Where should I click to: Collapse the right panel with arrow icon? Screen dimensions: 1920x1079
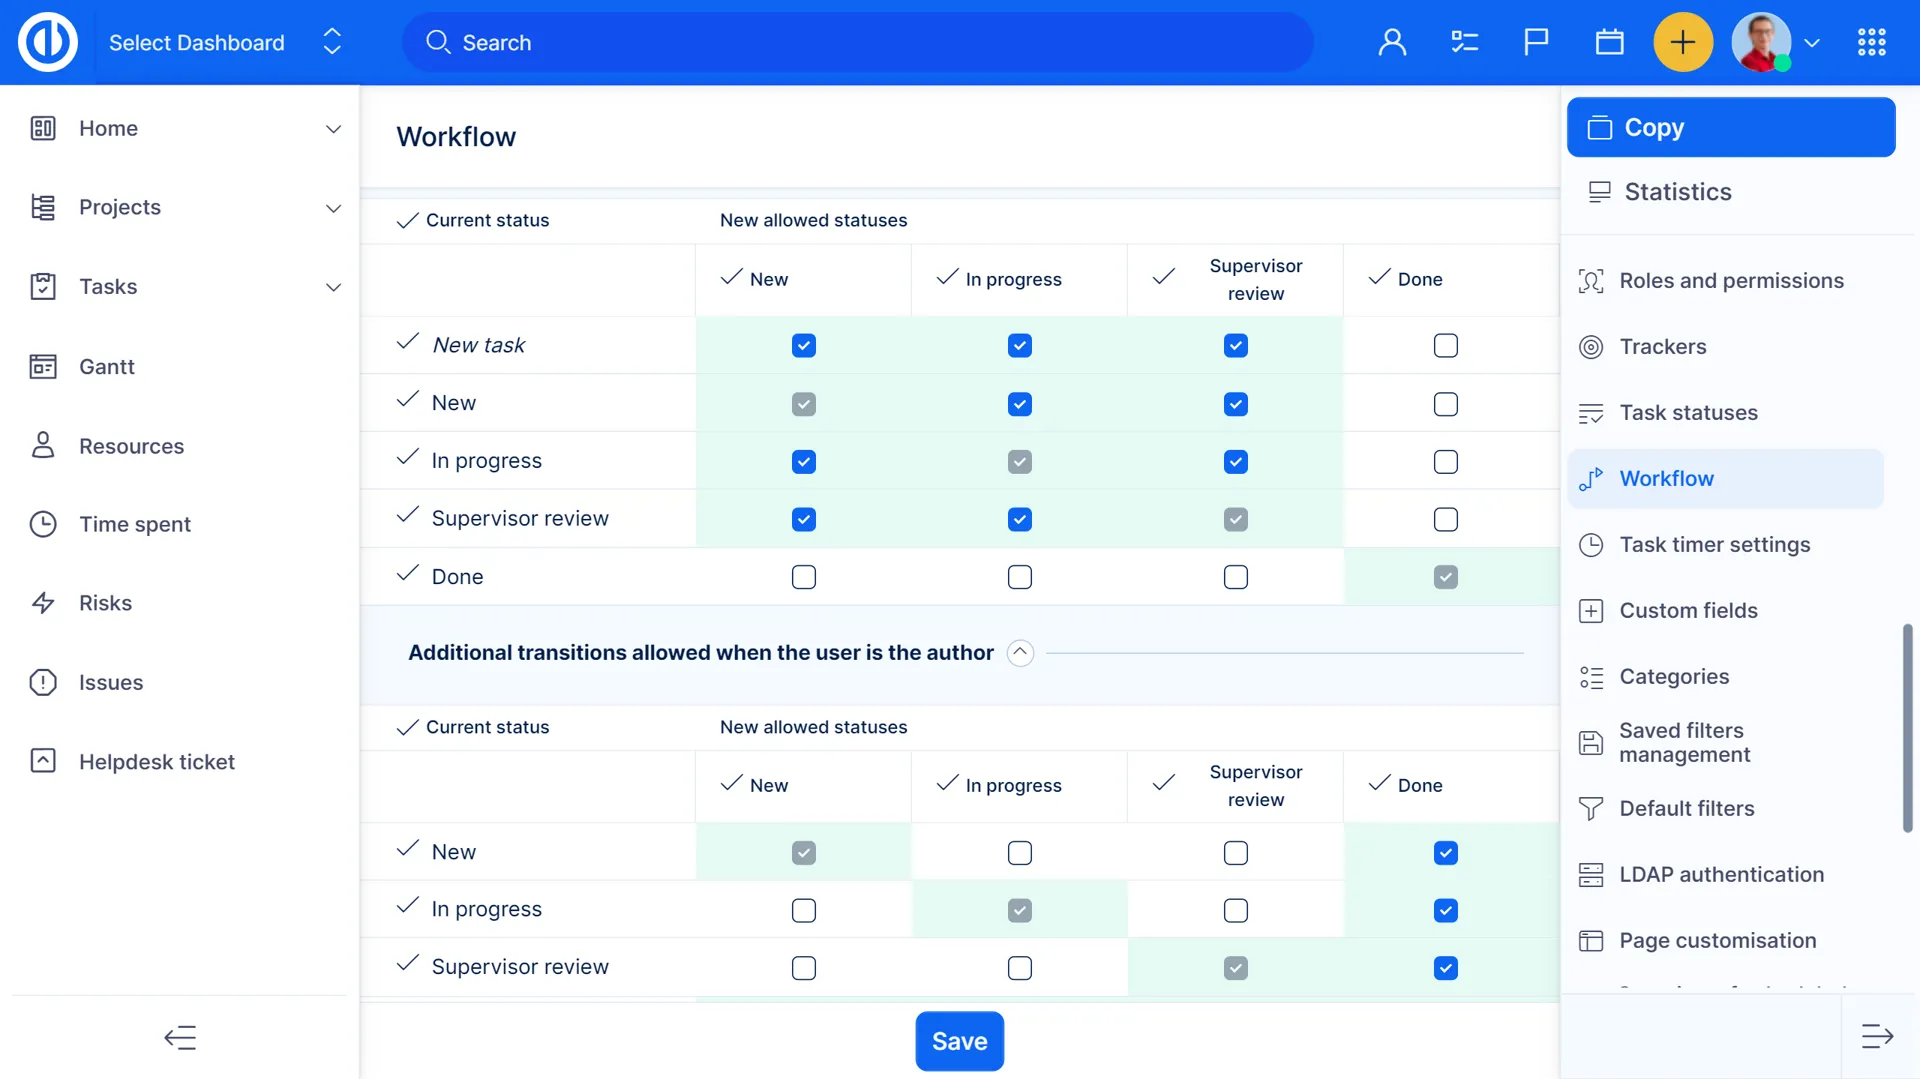coord(1877,1037)
